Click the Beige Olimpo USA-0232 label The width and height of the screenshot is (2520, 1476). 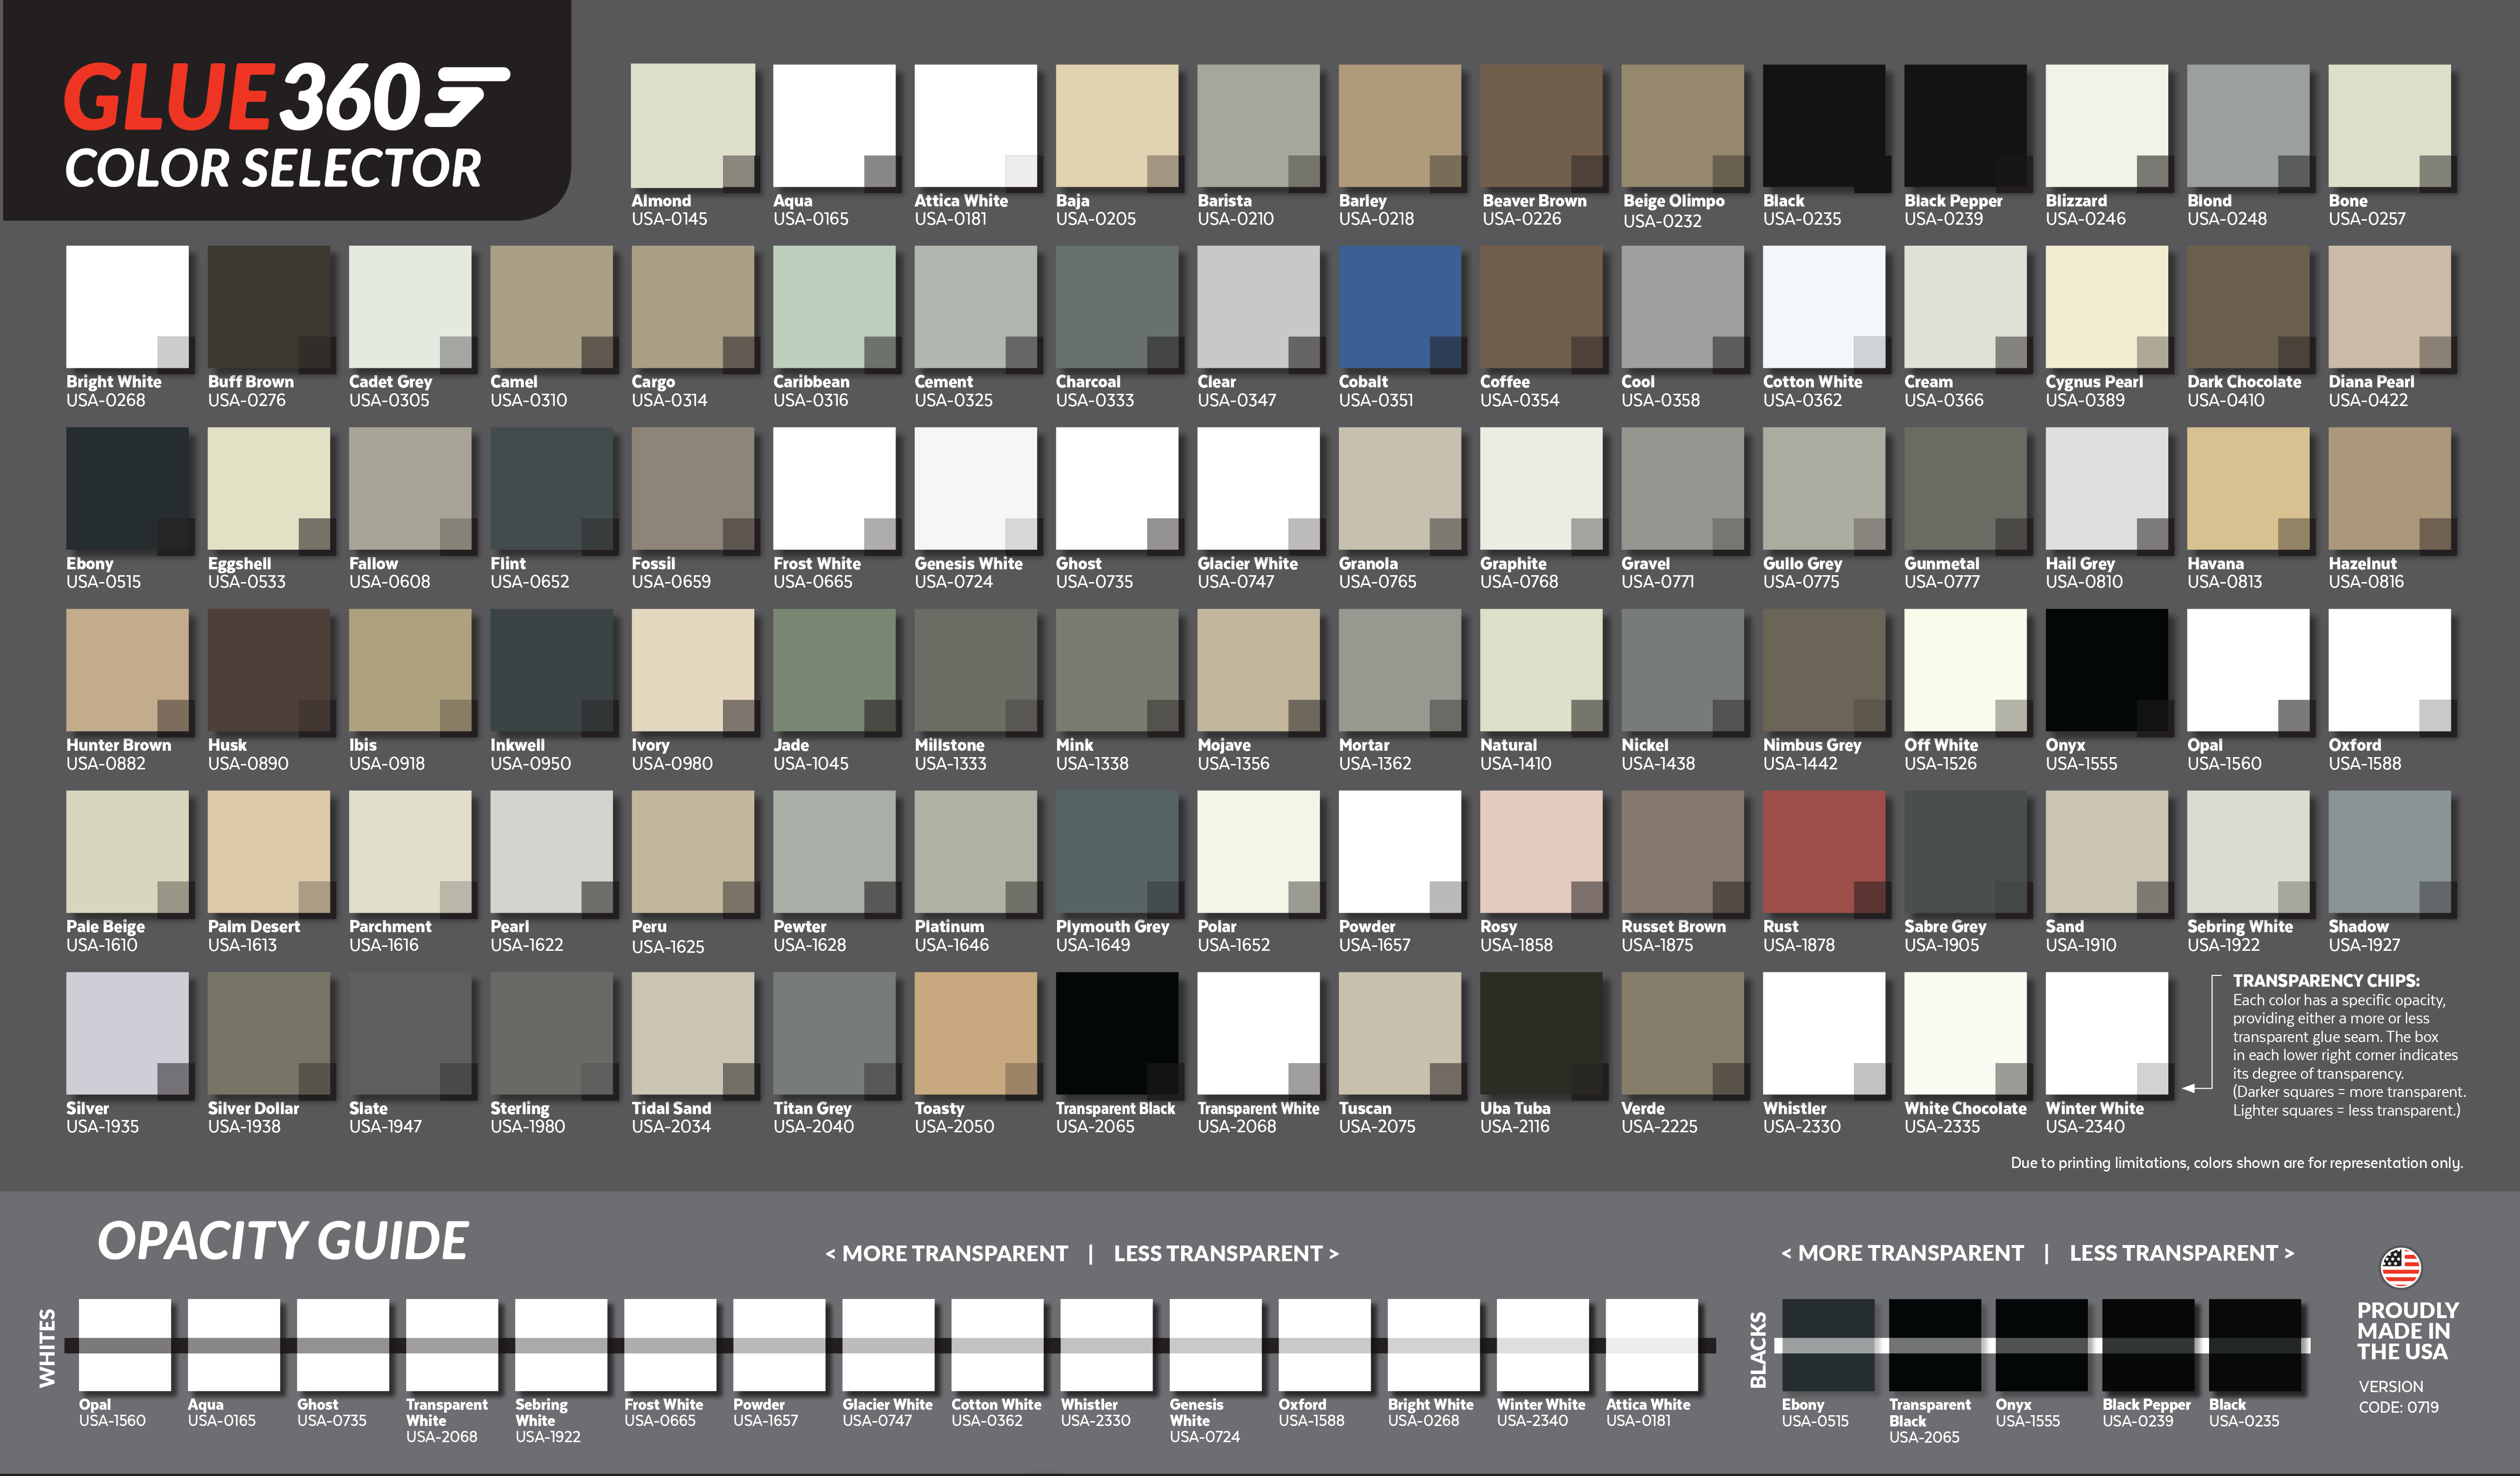coord(1673,210)
